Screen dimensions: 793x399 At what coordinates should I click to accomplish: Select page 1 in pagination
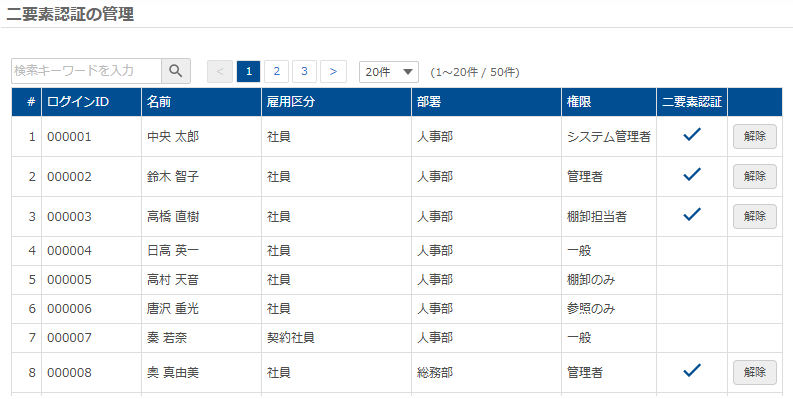248,71
